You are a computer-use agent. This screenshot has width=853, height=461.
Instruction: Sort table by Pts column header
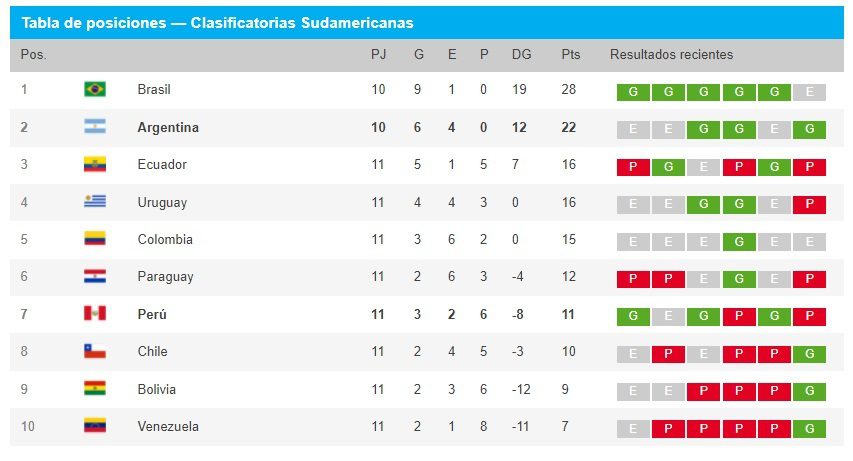[570, 55]
